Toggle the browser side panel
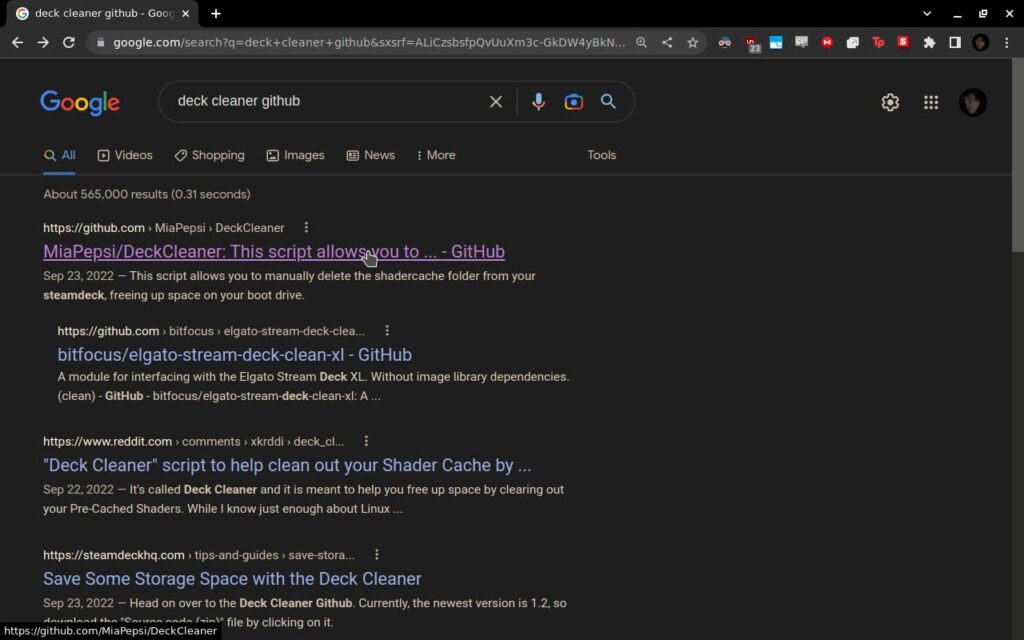The width and height of the screenshot is (1024, 640). (955, 42)
